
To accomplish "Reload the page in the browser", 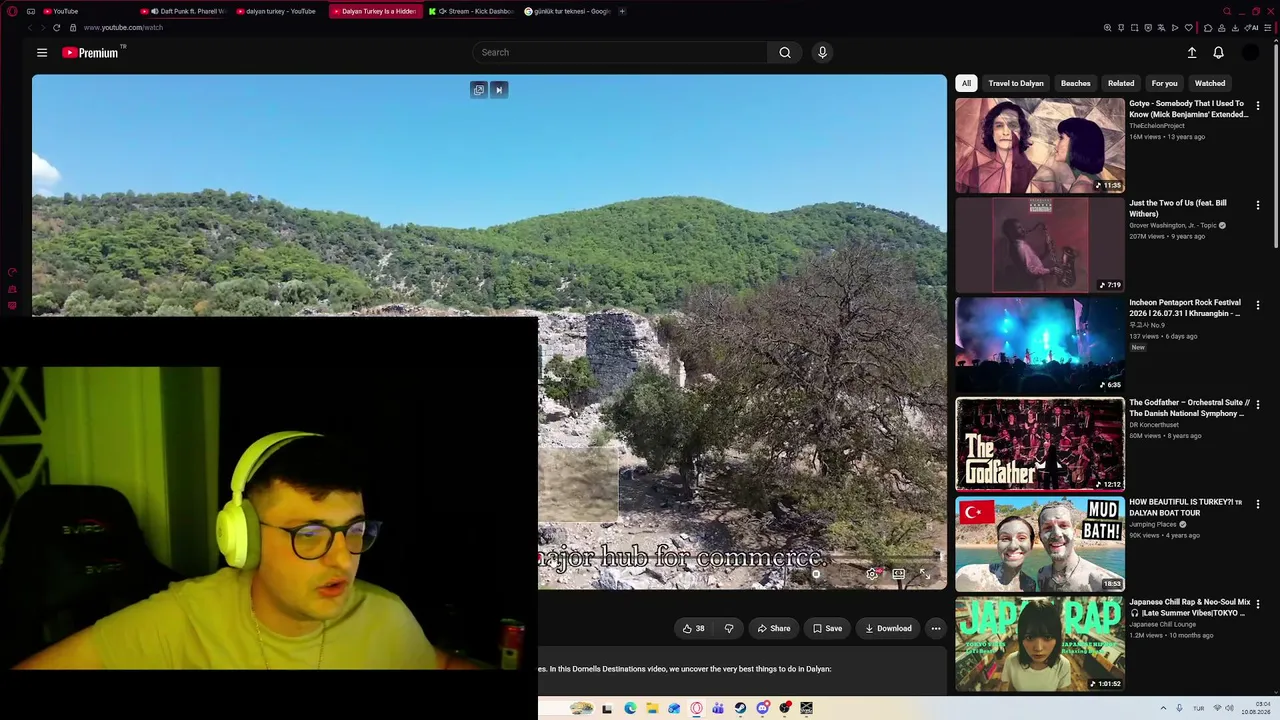I will point(56,28).
